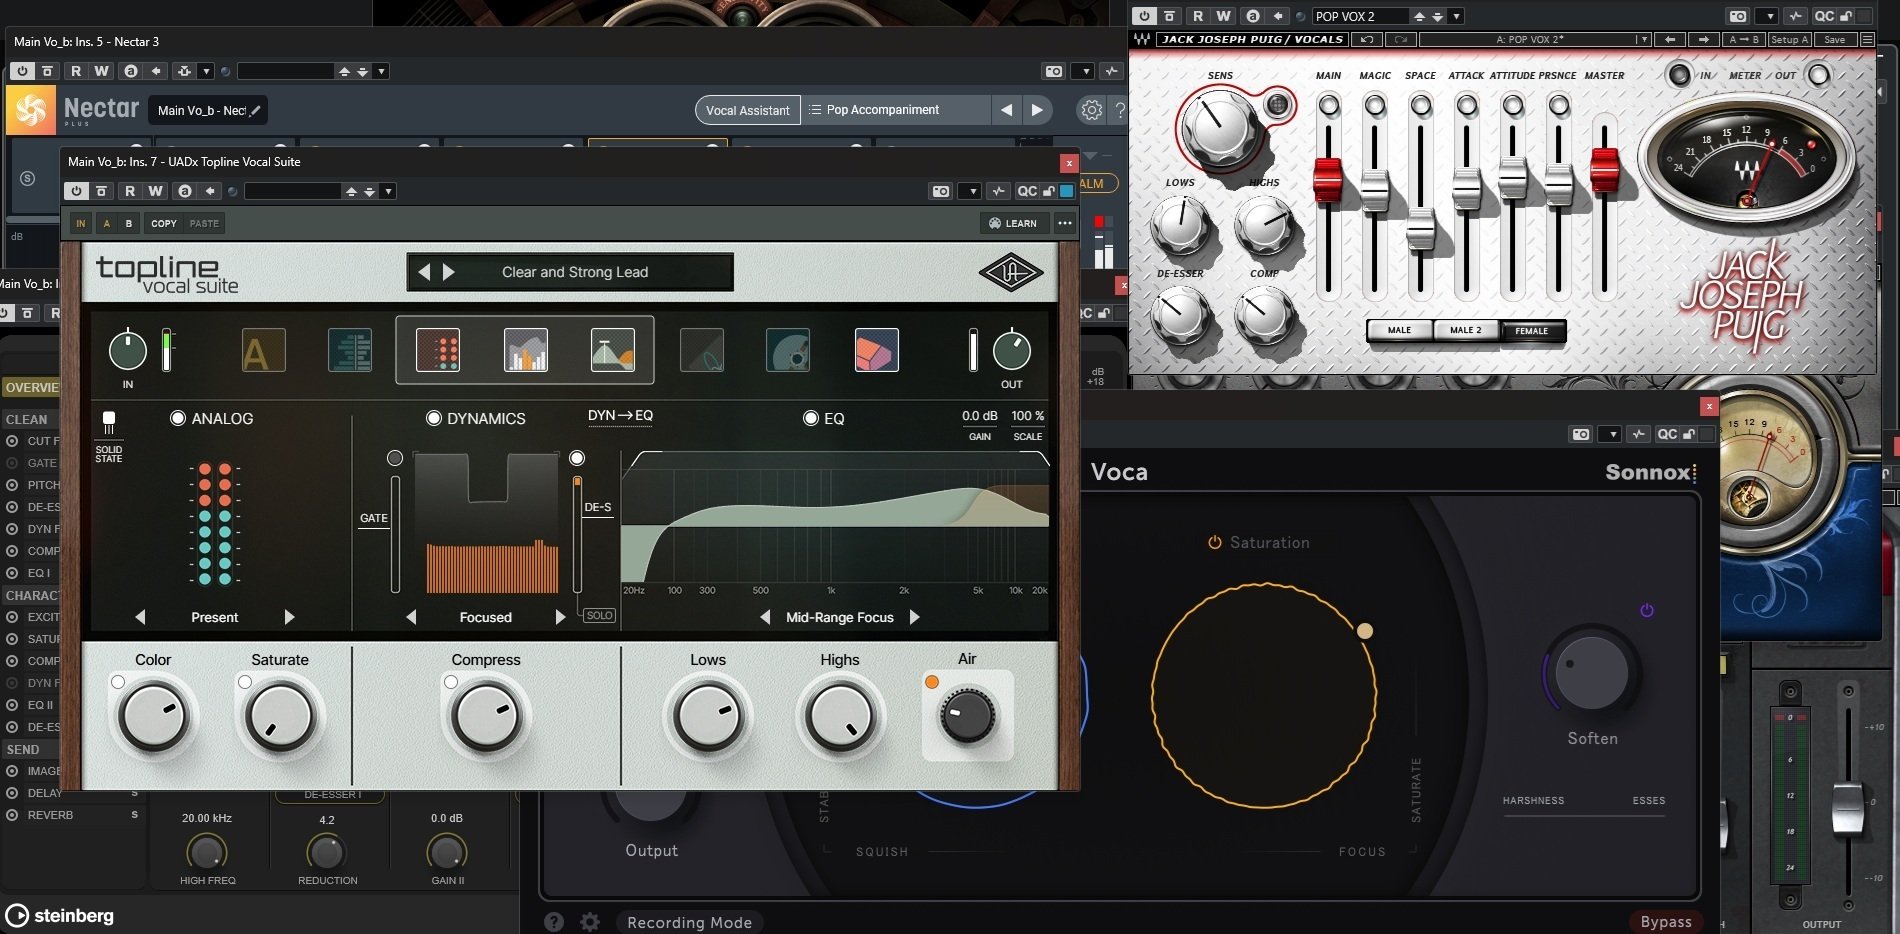
Task: Open the dimmed dark module icon in Topline
Action: click(x=702, y=351)
